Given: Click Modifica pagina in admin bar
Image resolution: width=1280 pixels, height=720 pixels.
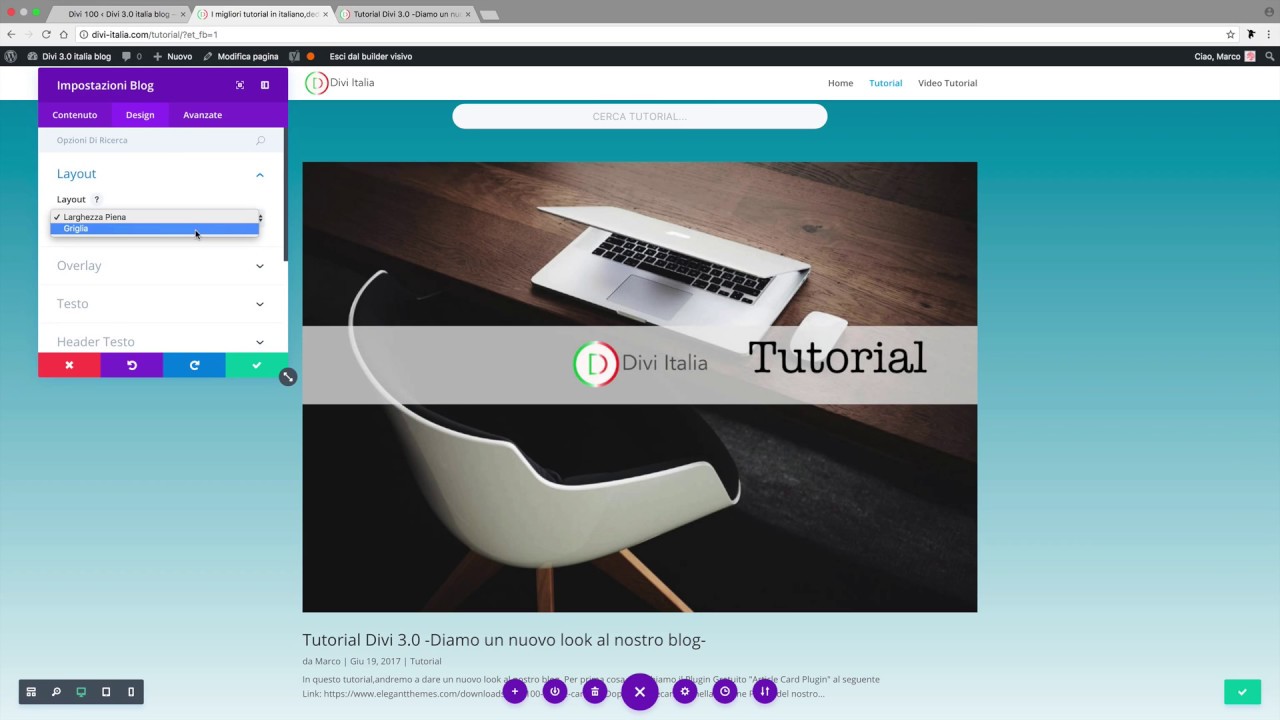Looking at the screenshot, I should (x=241, y=56).
